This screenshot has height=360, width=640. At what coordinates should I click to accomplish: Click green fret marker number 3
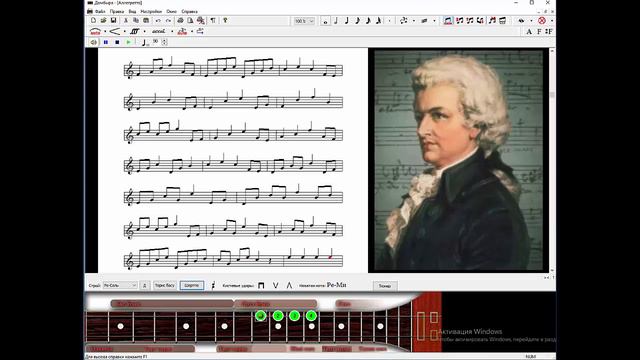294,316
